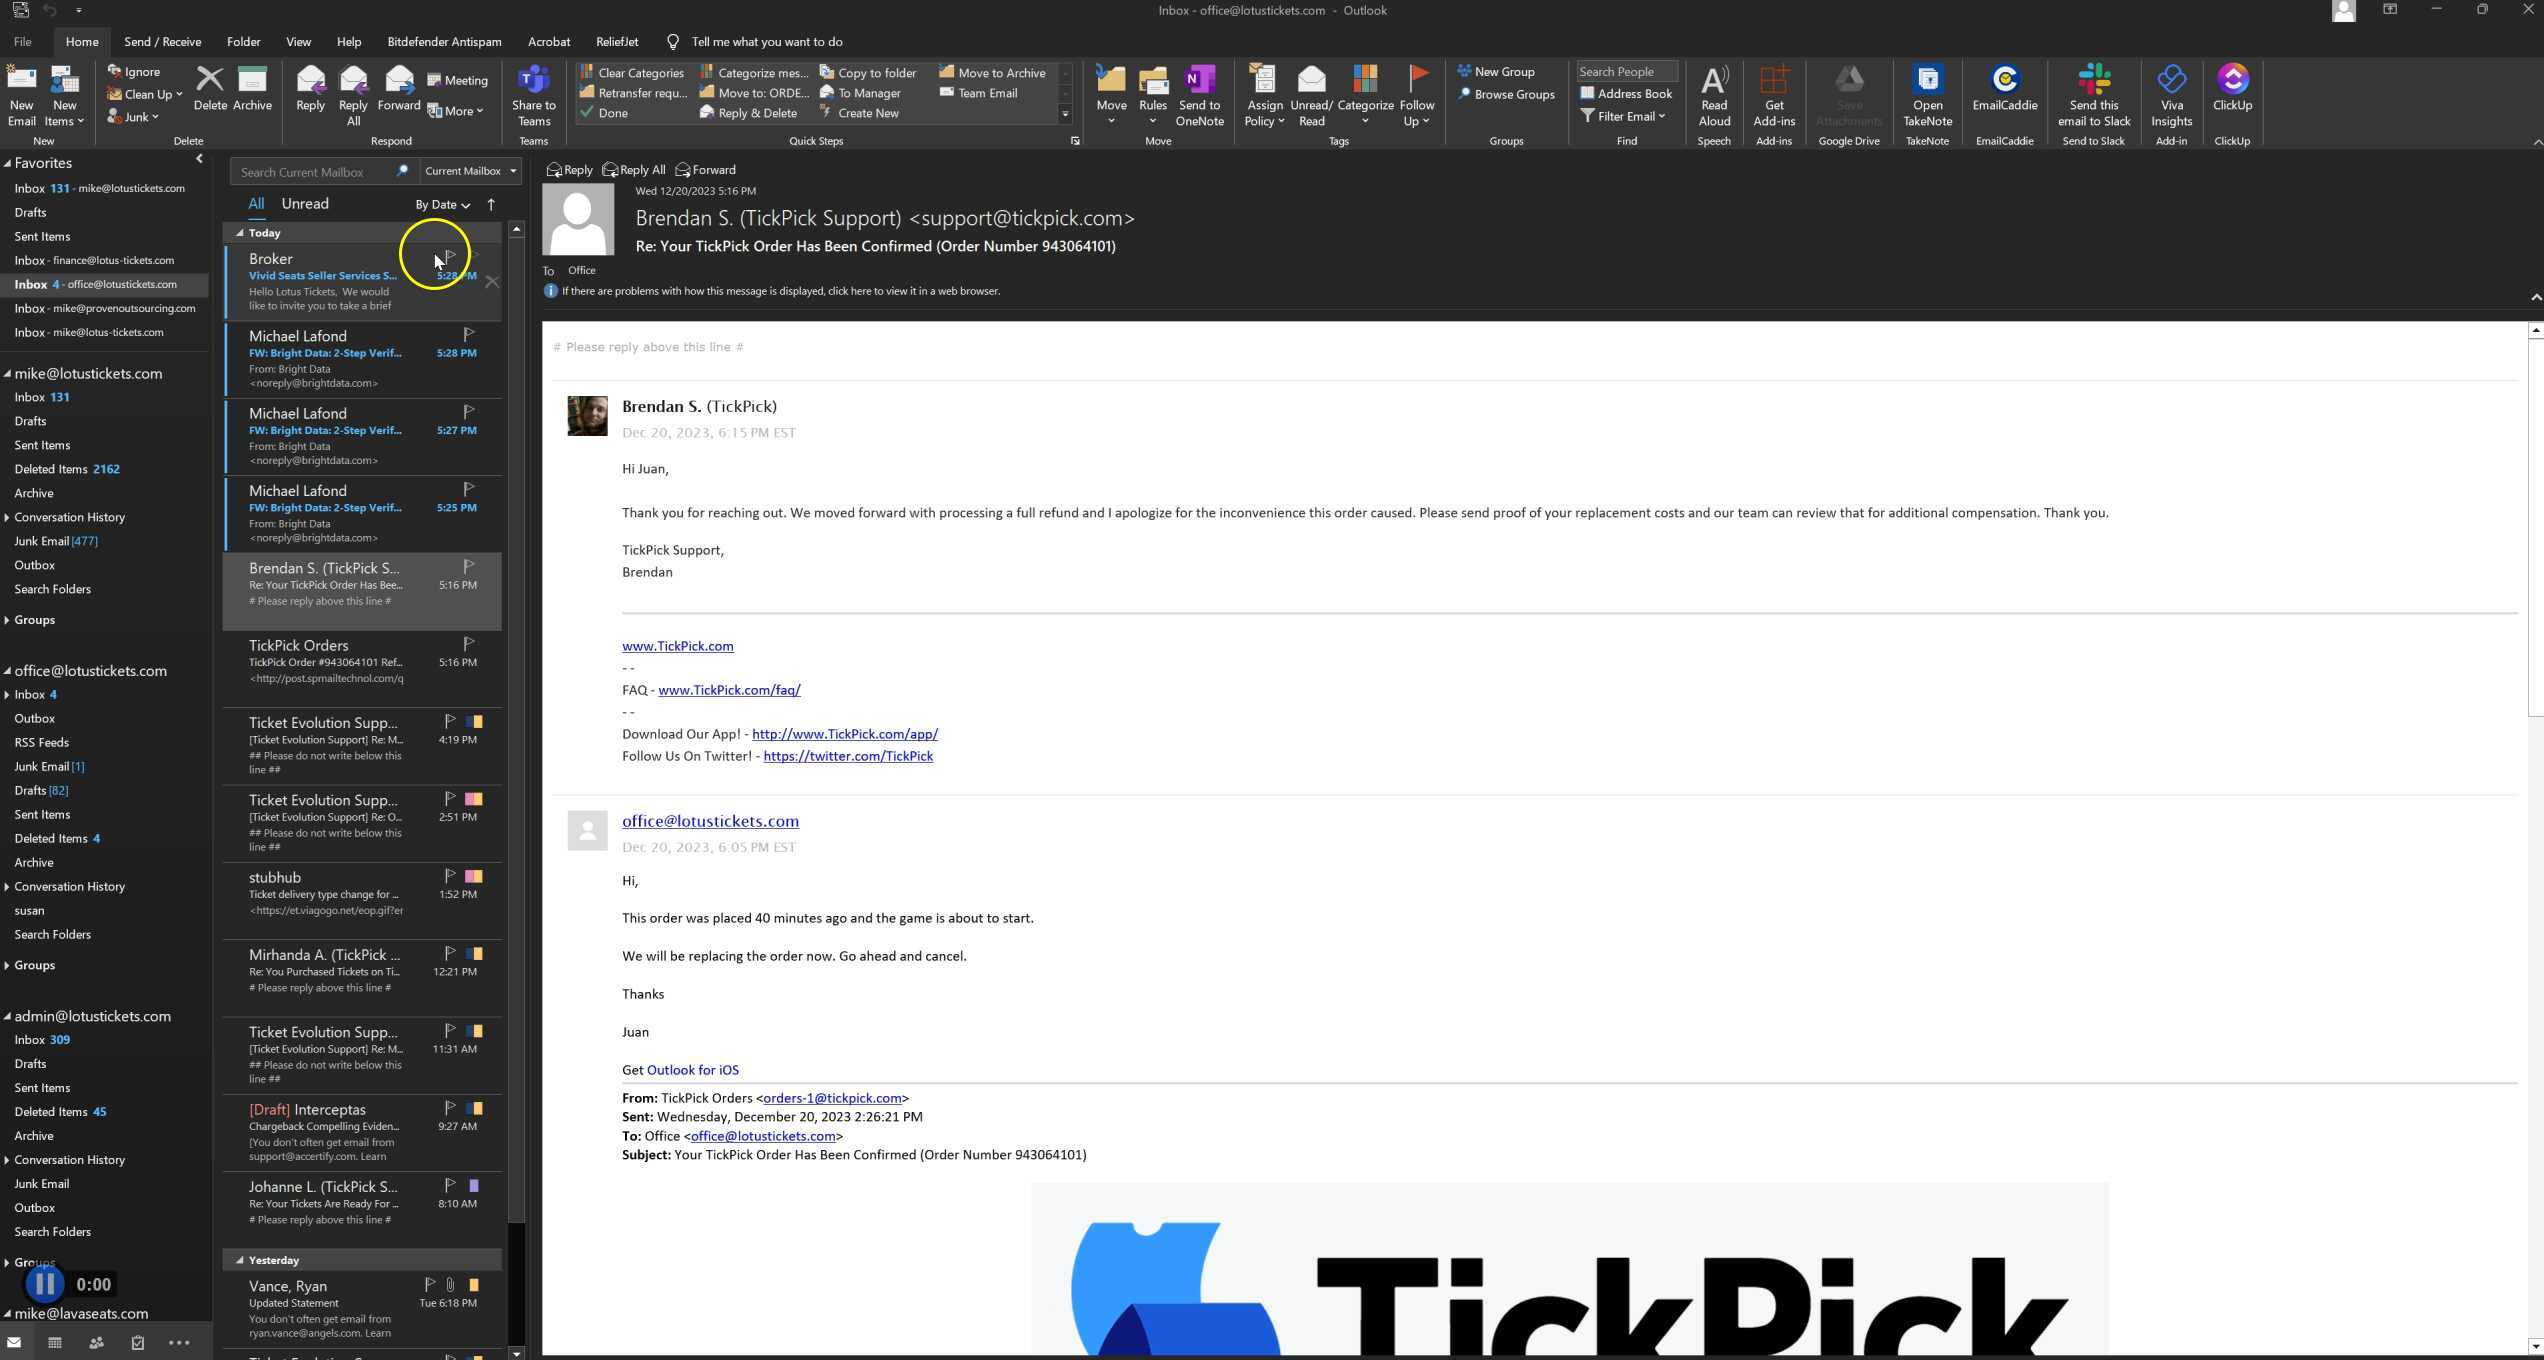Send this email to Slack

click(x=2094, y=95)
